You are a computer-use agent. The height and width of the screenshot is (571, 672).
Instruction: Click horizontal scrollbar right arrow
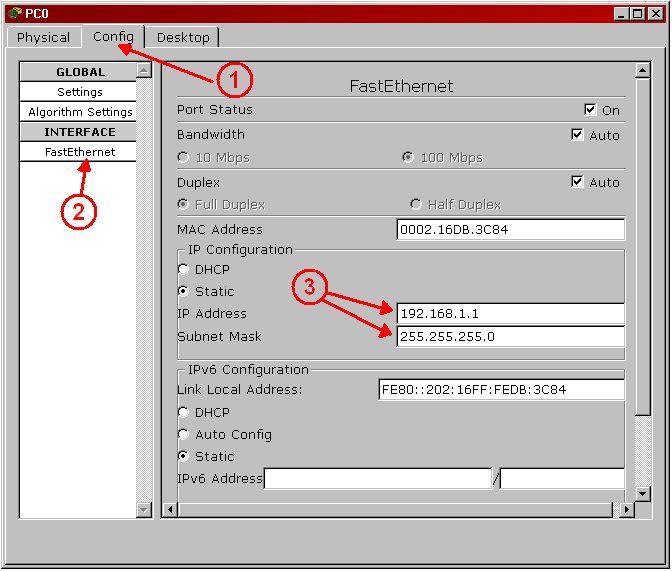[627, 510]
